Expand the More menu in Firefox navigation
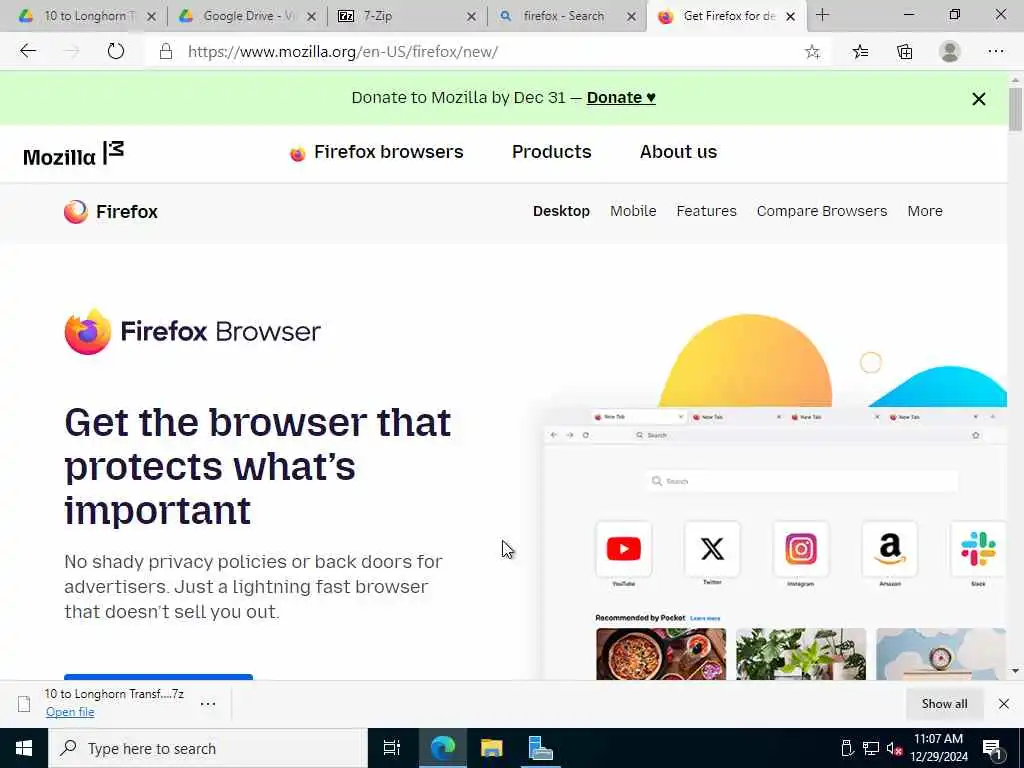Image resolution: width=1024 pixels, height=768 pixels. coord(925,211)
